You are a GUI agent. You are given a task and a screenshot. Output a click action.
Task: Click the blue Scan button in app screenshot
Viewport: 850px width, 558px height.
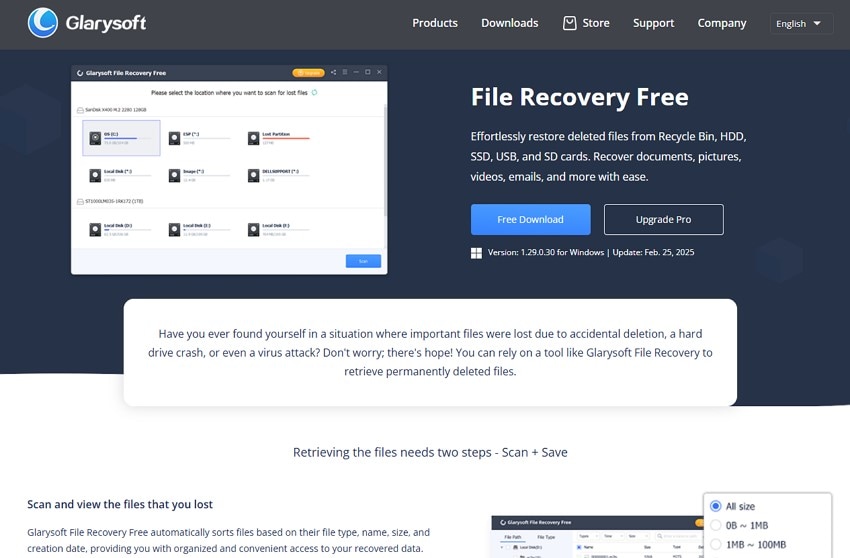363,261
